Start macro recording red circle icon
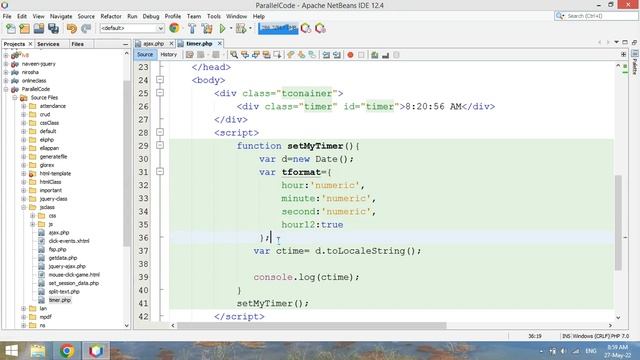Viewport: 640px width, 360px height. 350,55
